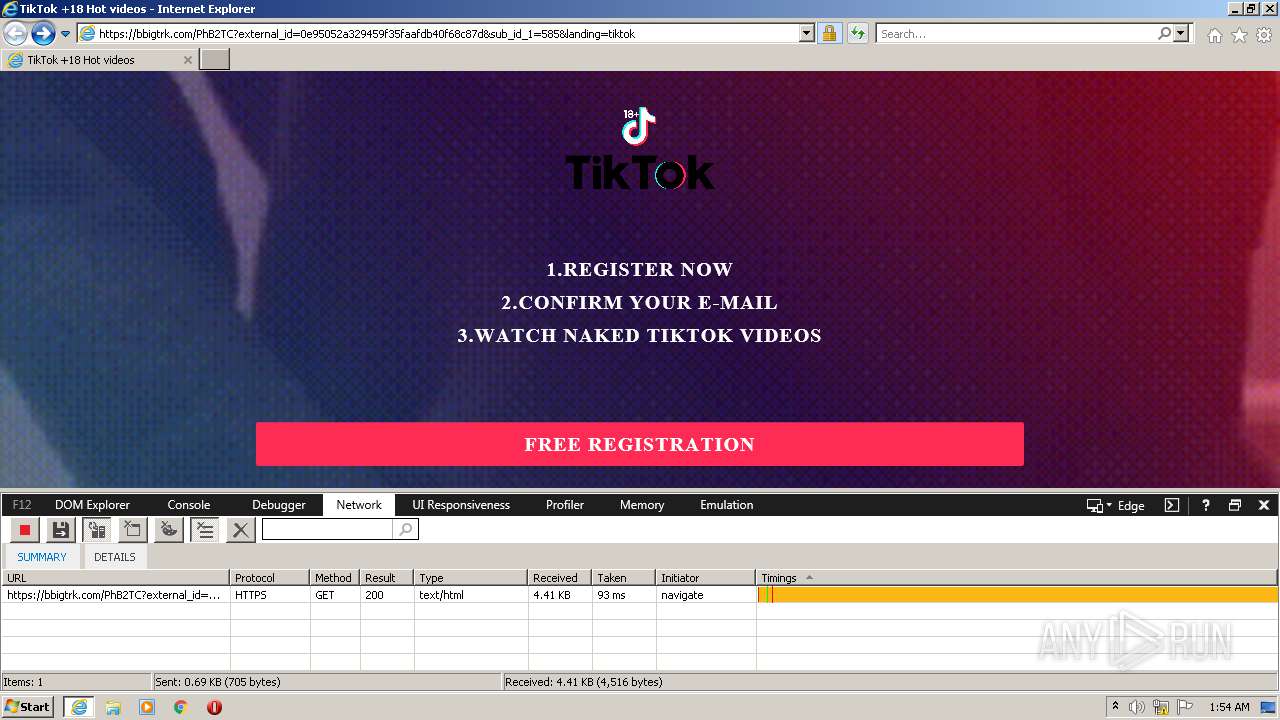Sort by the Method column header
The image size is (1280, 720).
pos(335,578)
